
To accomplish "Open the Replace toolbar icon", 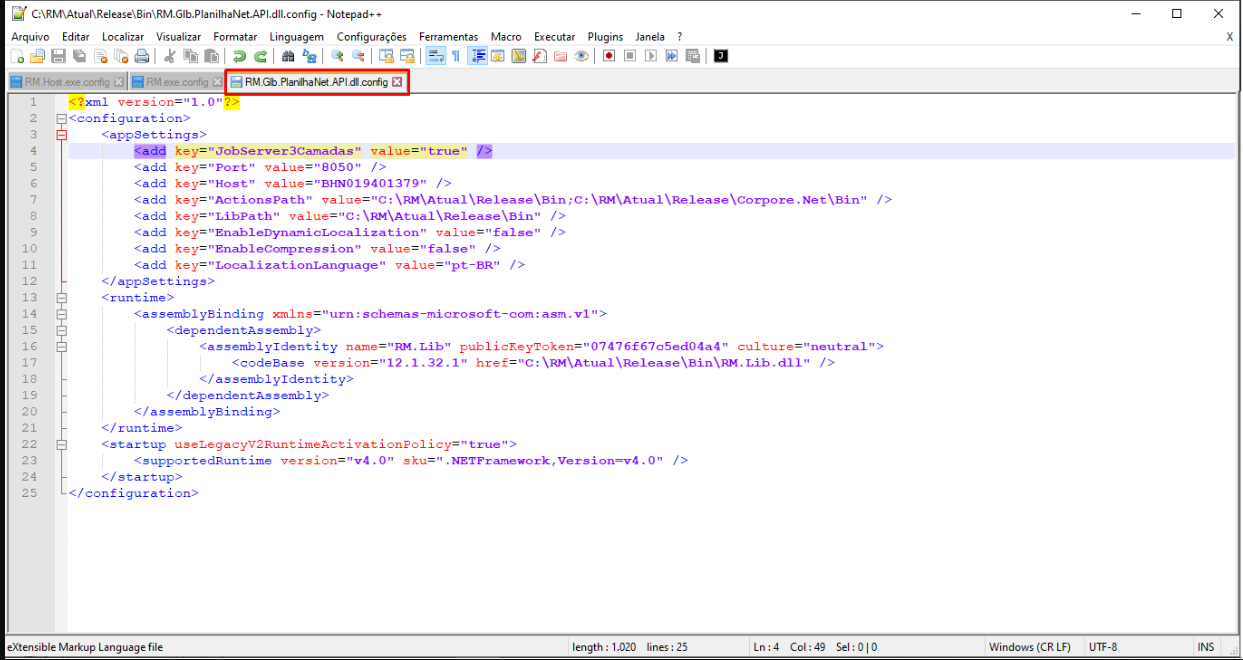I will coord(309,56).
